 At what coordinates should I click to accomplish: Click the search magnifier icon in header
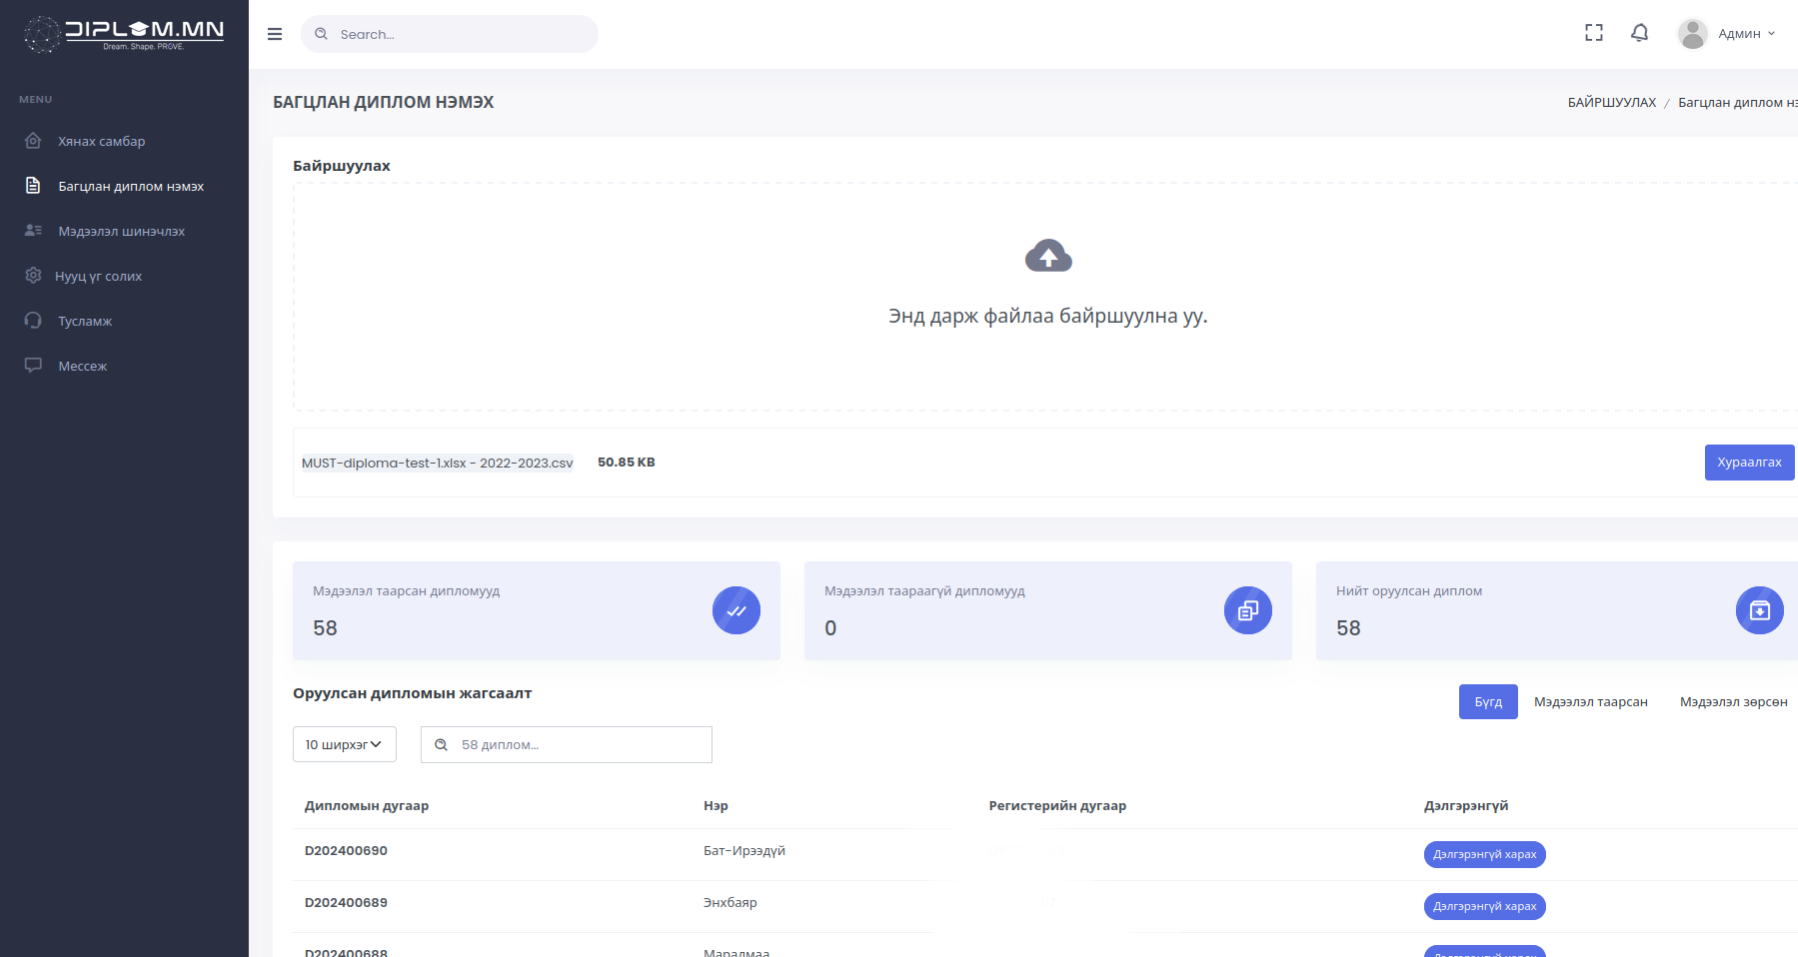pyautogui.click(x=321, y=34)
